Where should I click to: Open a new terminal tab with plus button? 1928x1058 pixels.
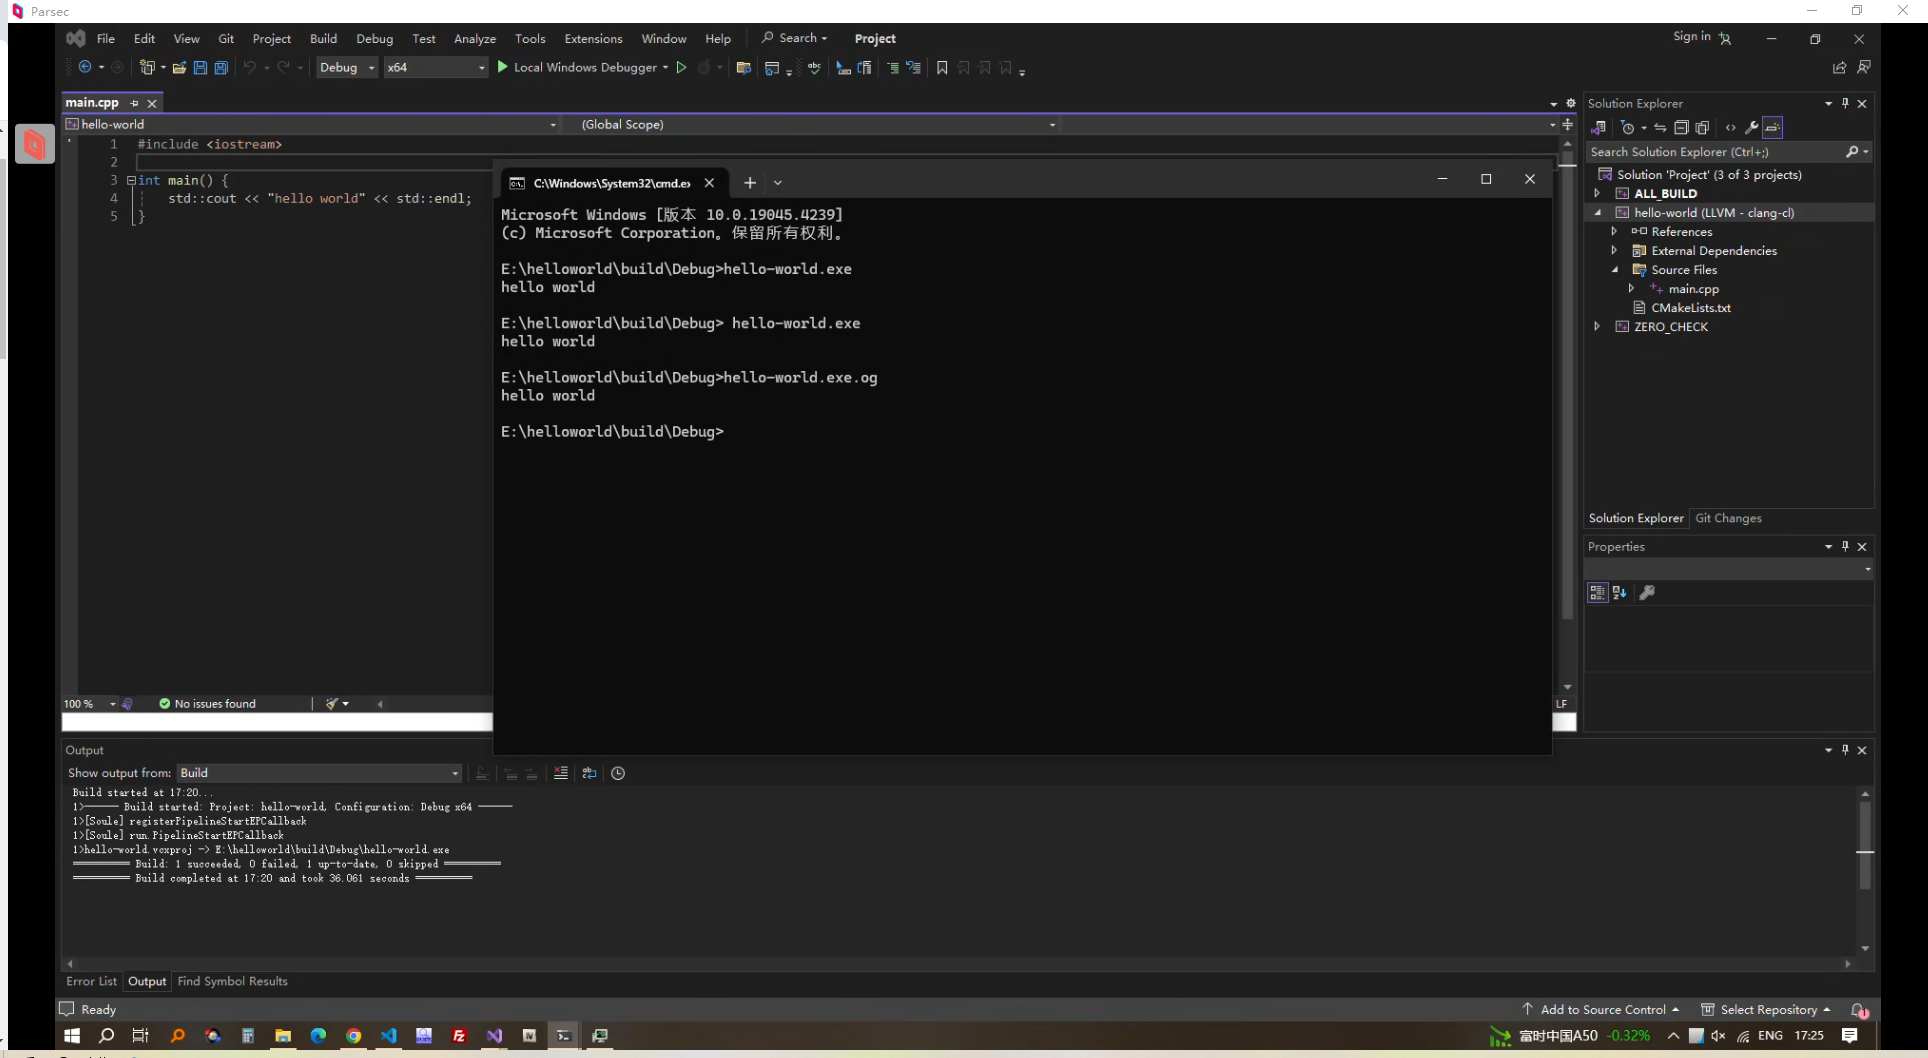pos(750,182)
